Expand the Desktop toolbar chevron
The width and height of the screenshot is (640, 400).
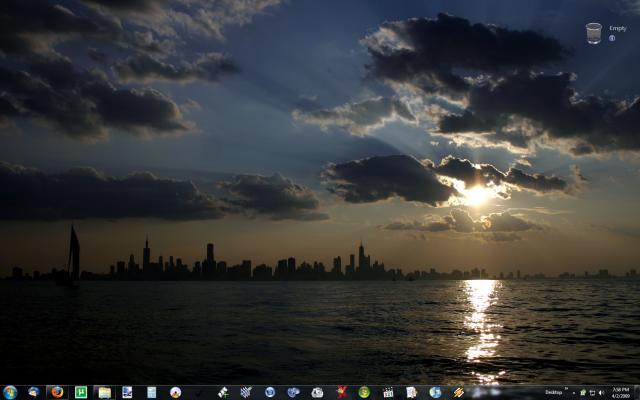click(567, 389)
